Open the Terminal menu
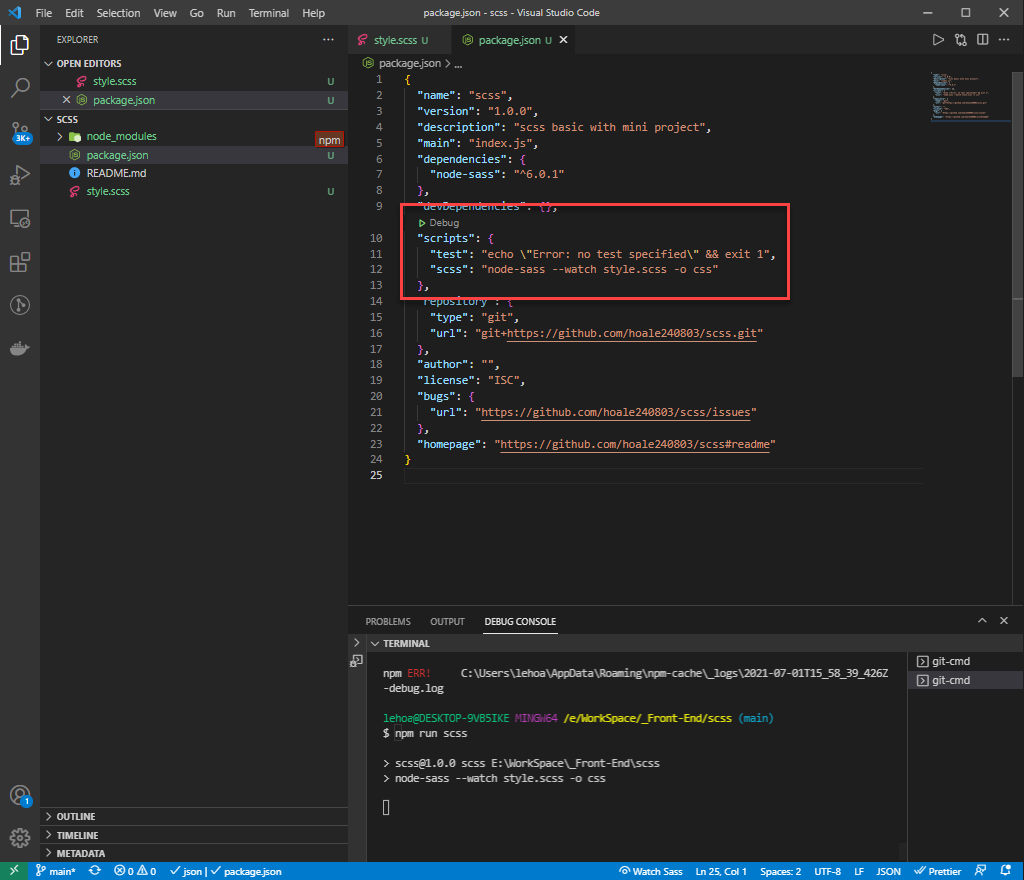The height and width of the screenshot is (880, 1024). coord(268,13)
